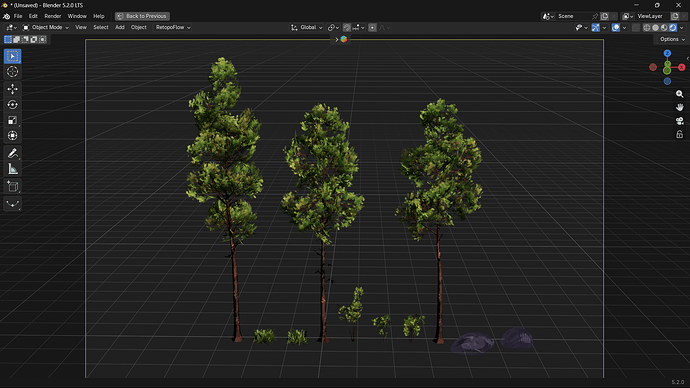Open the File menu
This screenshot has height=388, width=690.
tap(18, 16)
